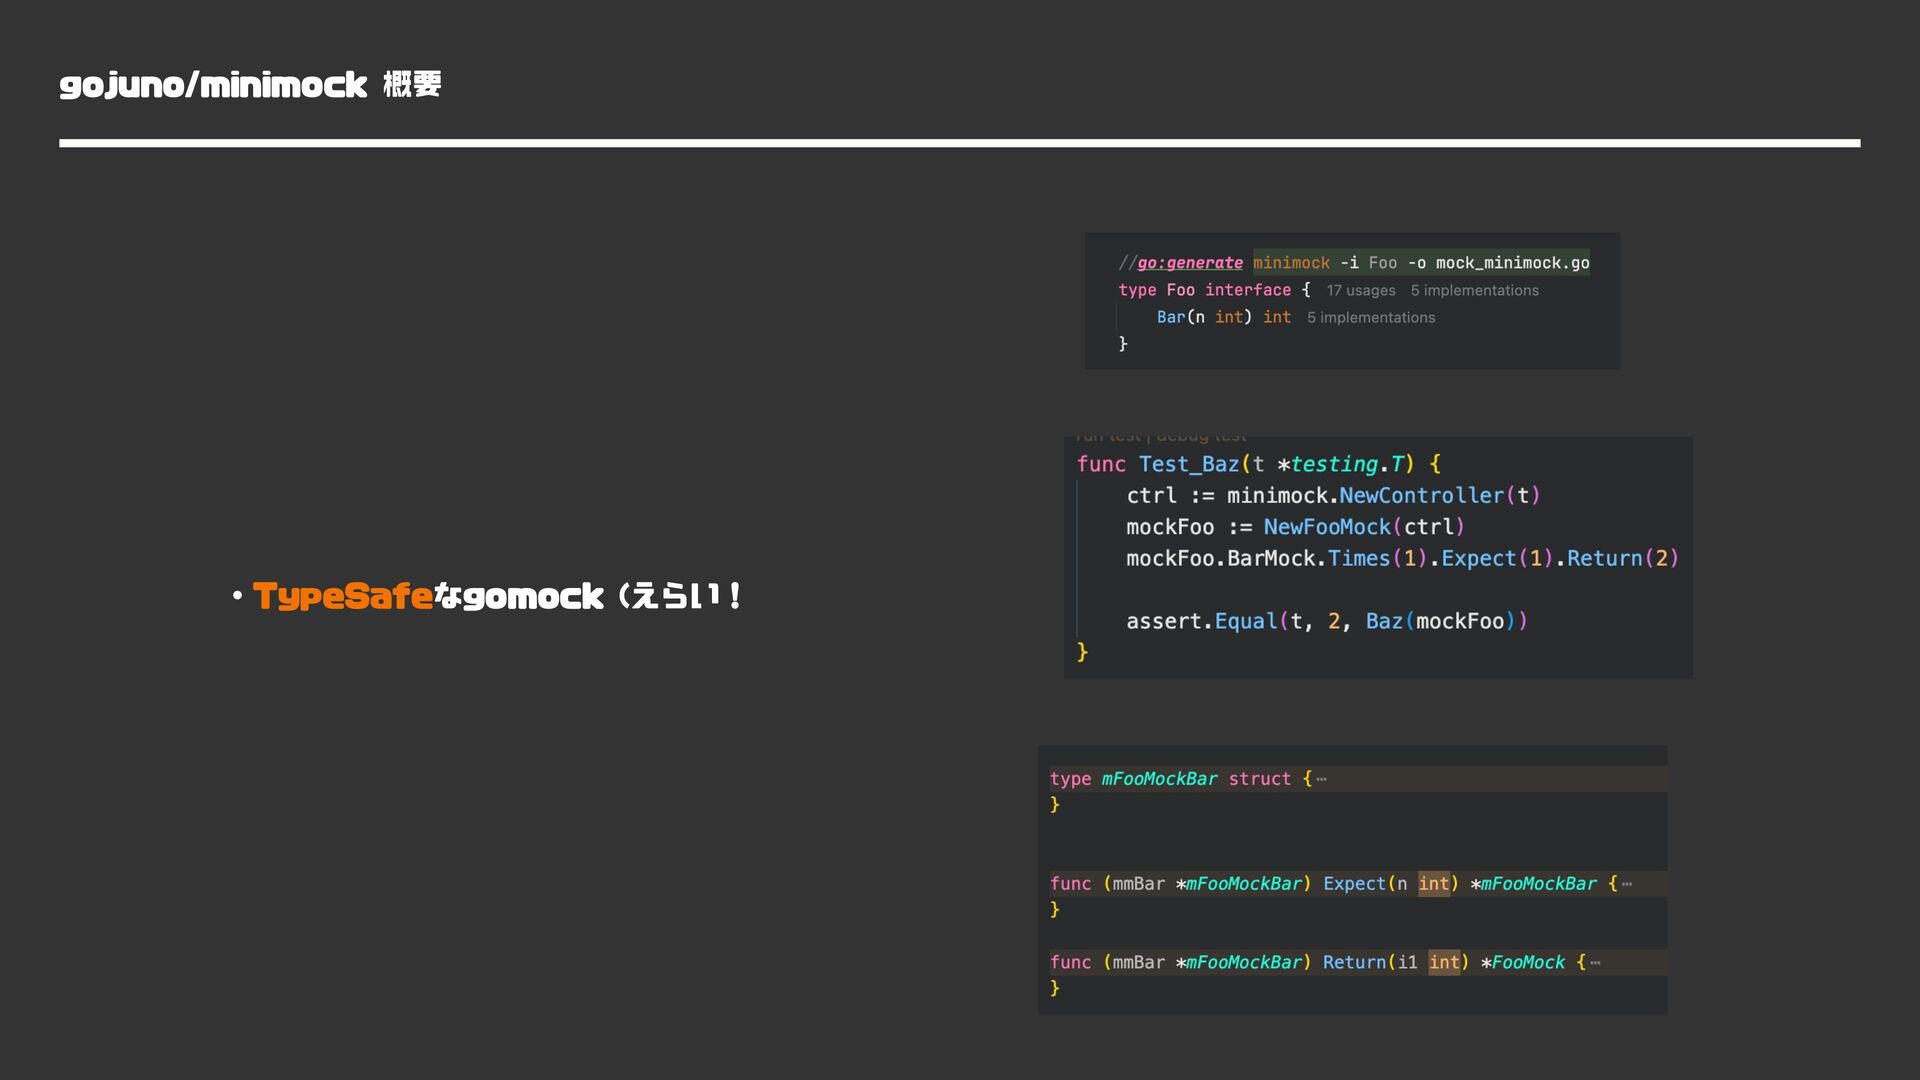
Task: Expand folded body of Expect function
Action: (x=1627, y=884)
